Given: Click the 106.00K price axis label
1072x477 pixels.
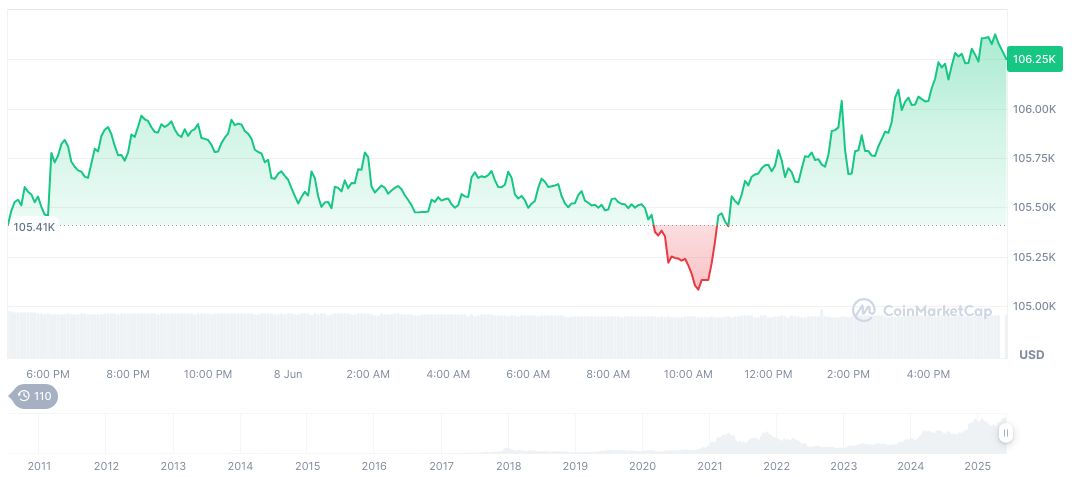Looking at the screenshot, I should click(x=1033, y=109).
